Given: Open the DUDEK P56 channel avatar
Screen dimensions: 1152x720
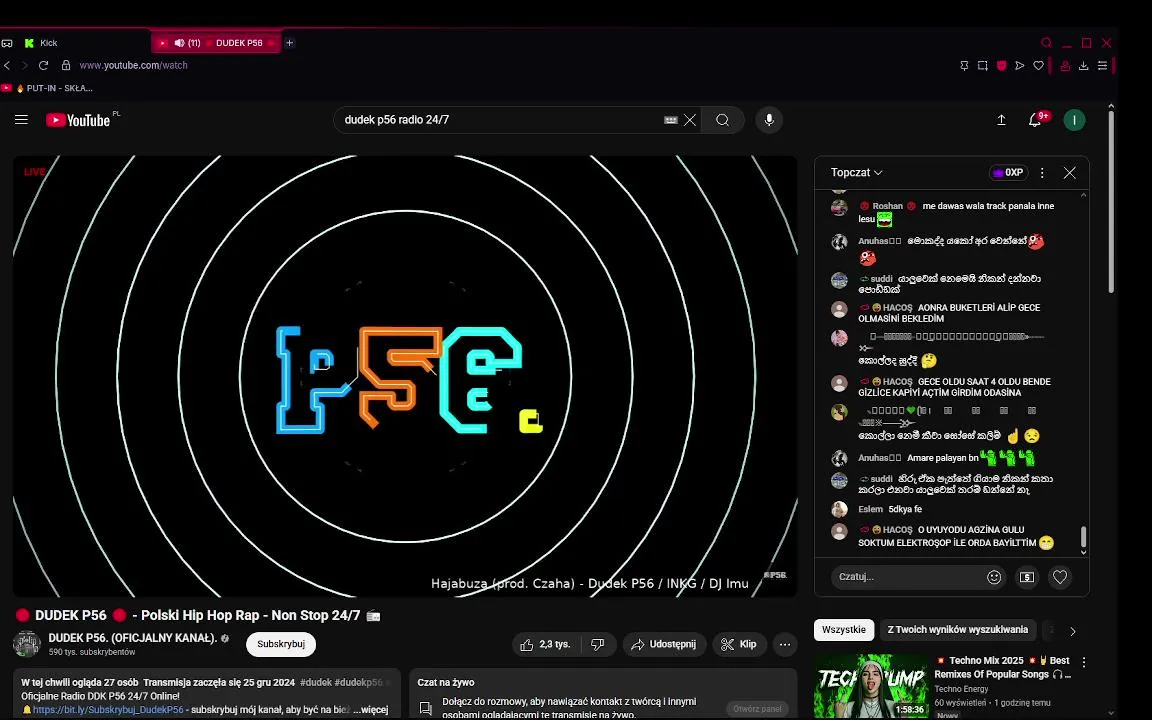Looking at the screenshot, I should 26,644.
